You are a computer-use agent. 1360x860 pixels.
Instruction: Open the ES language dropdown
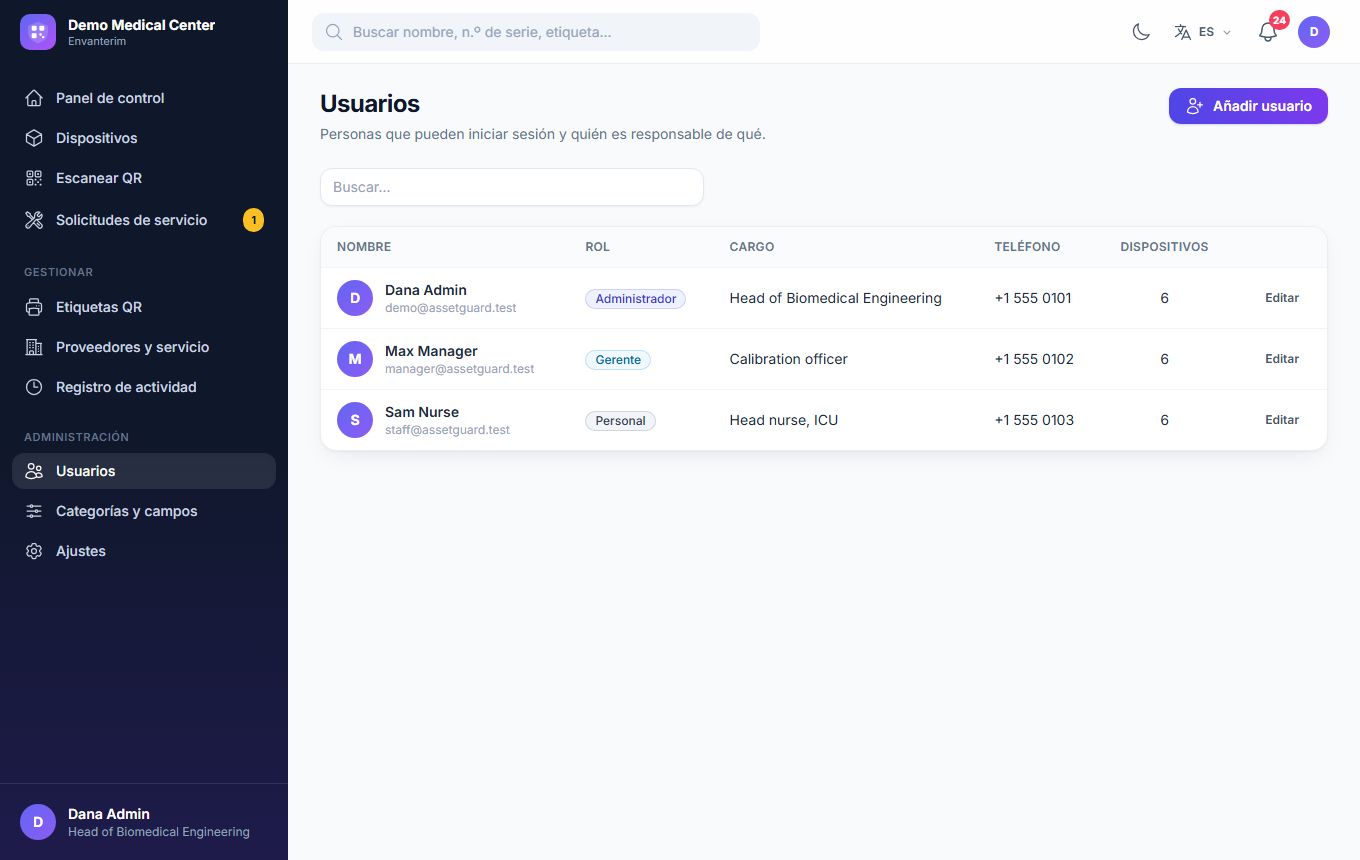(1203, 32)
